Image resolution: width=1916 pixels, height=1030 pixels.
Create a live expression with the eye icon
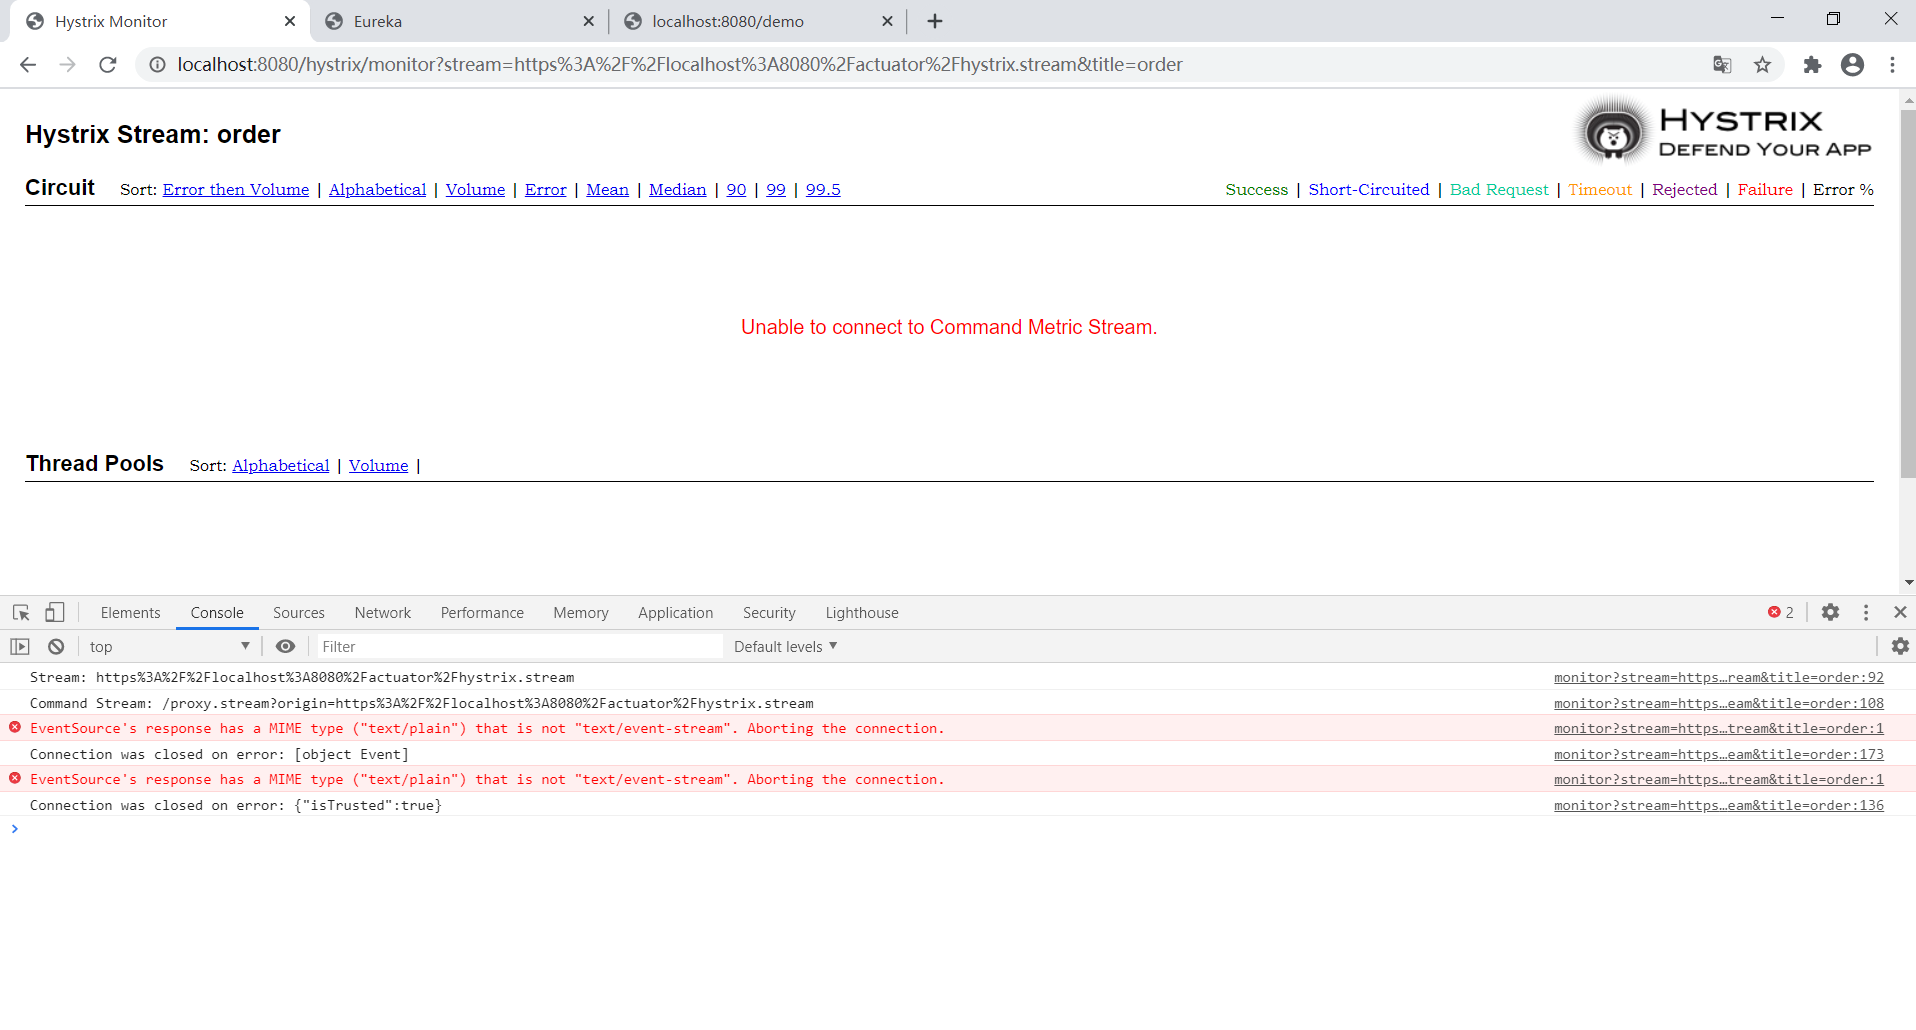tap(285, 647)
